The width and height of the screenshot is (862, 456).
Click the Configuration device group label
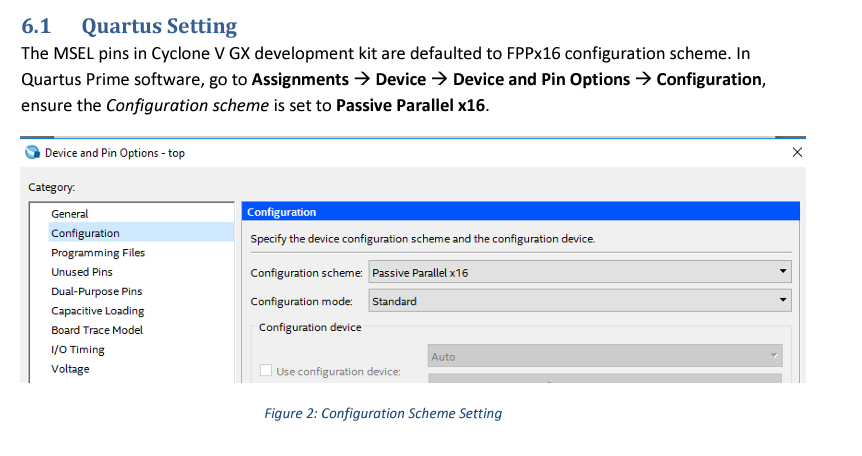pos(310,327)
